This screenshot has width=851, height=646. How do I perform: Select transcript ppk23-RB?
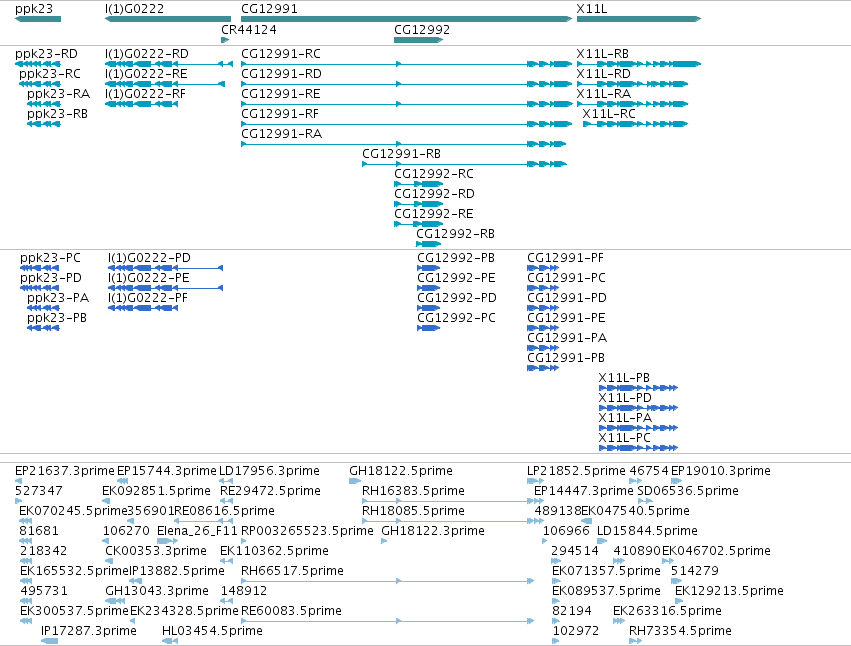(43, 124)
